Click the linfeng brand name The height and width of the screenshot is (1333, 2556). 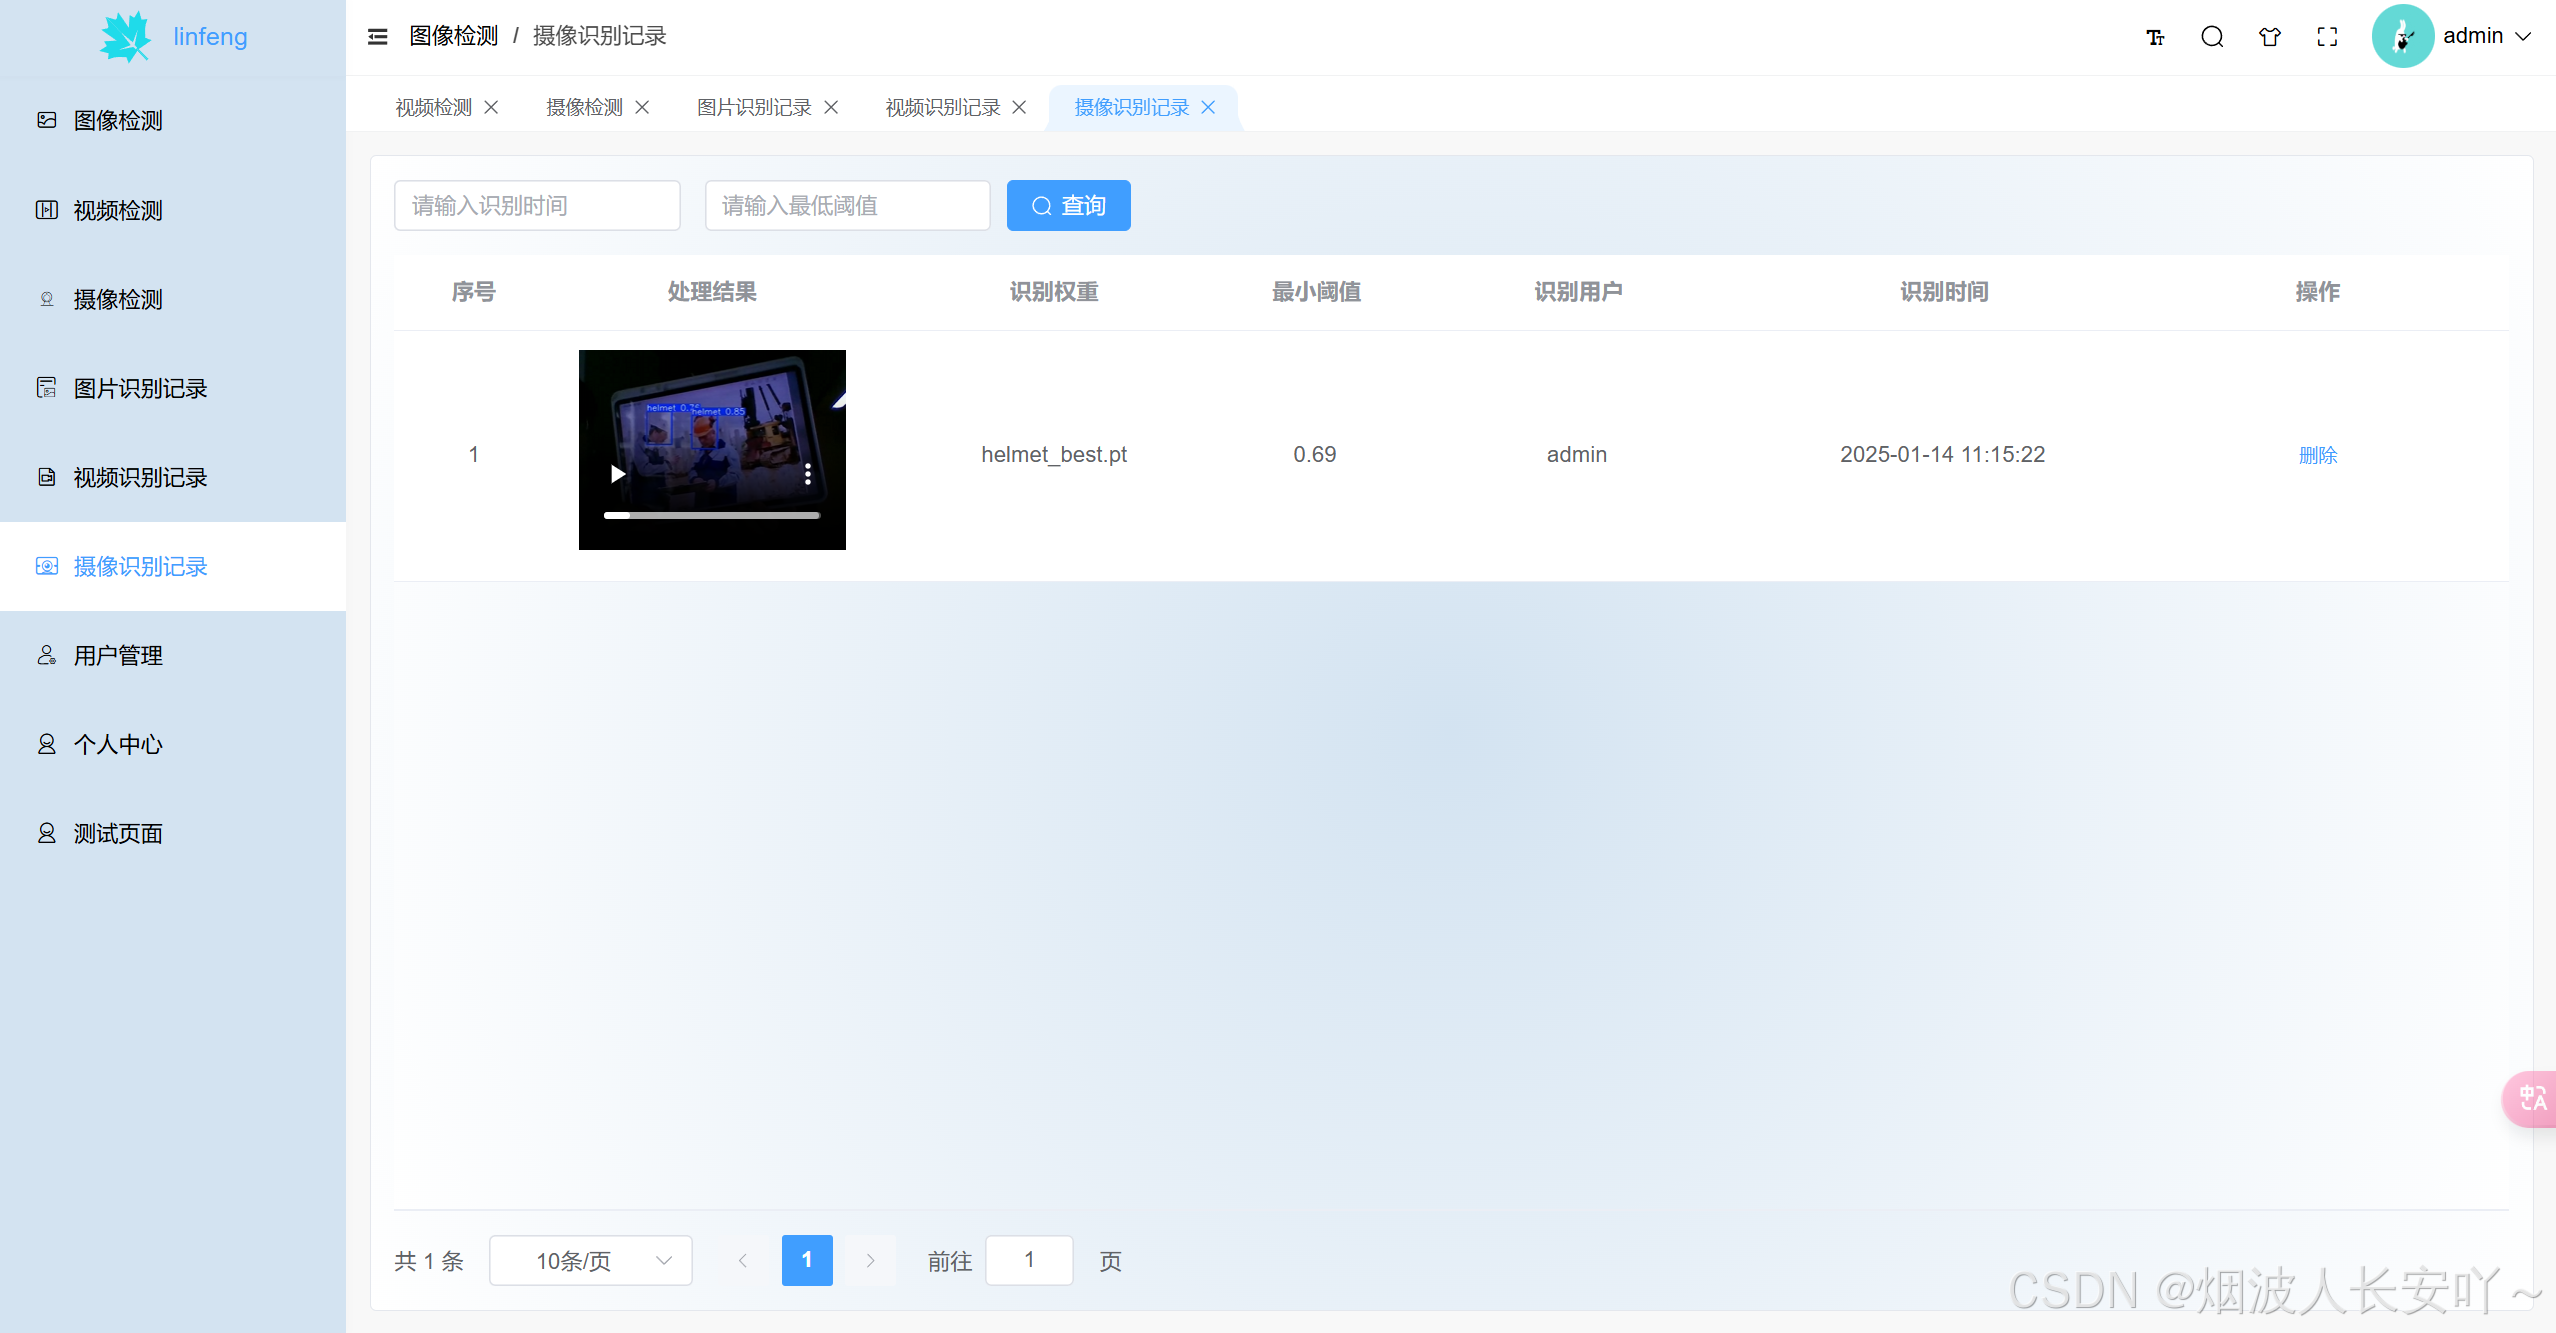tap(210, 37)
